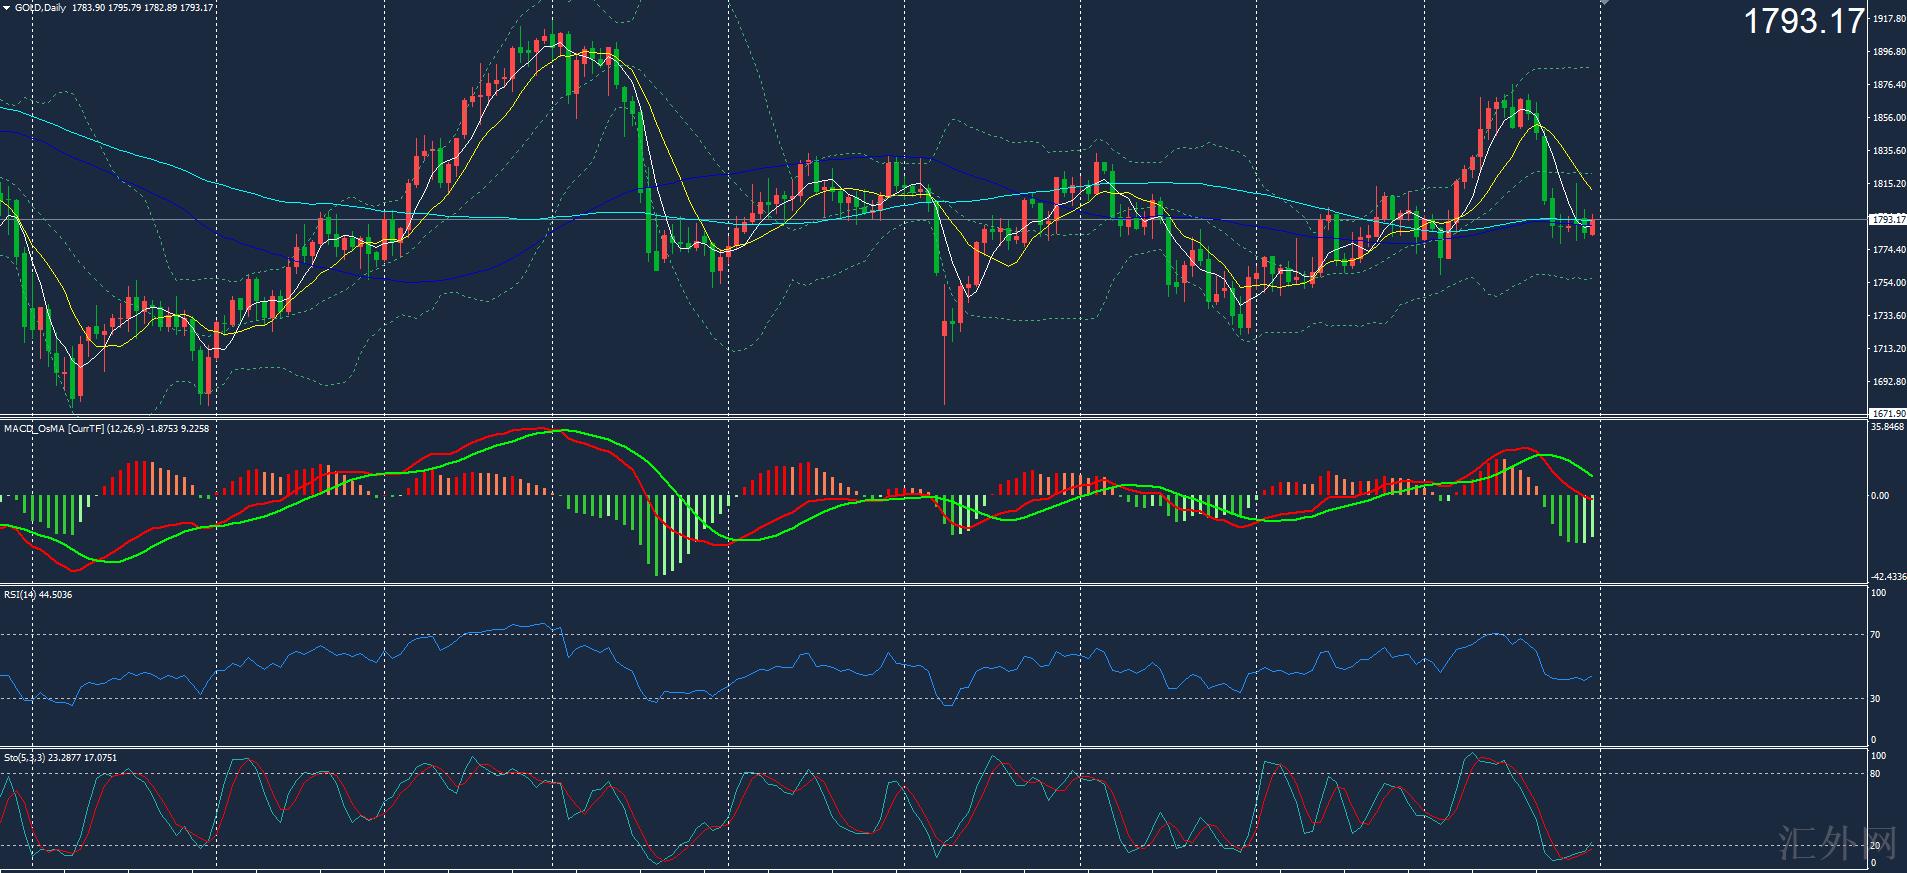Click RSI 70 level label on right axis

coord(1876,635)
